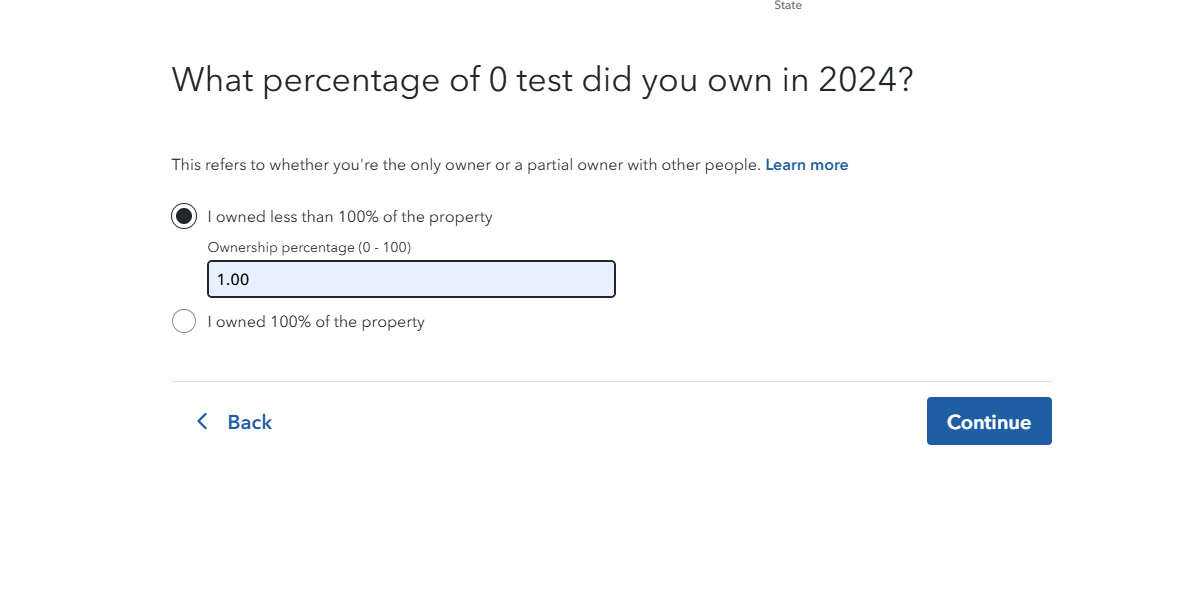Focus the Ownership percentage input field
The image size is (1185, 591).
411,279
